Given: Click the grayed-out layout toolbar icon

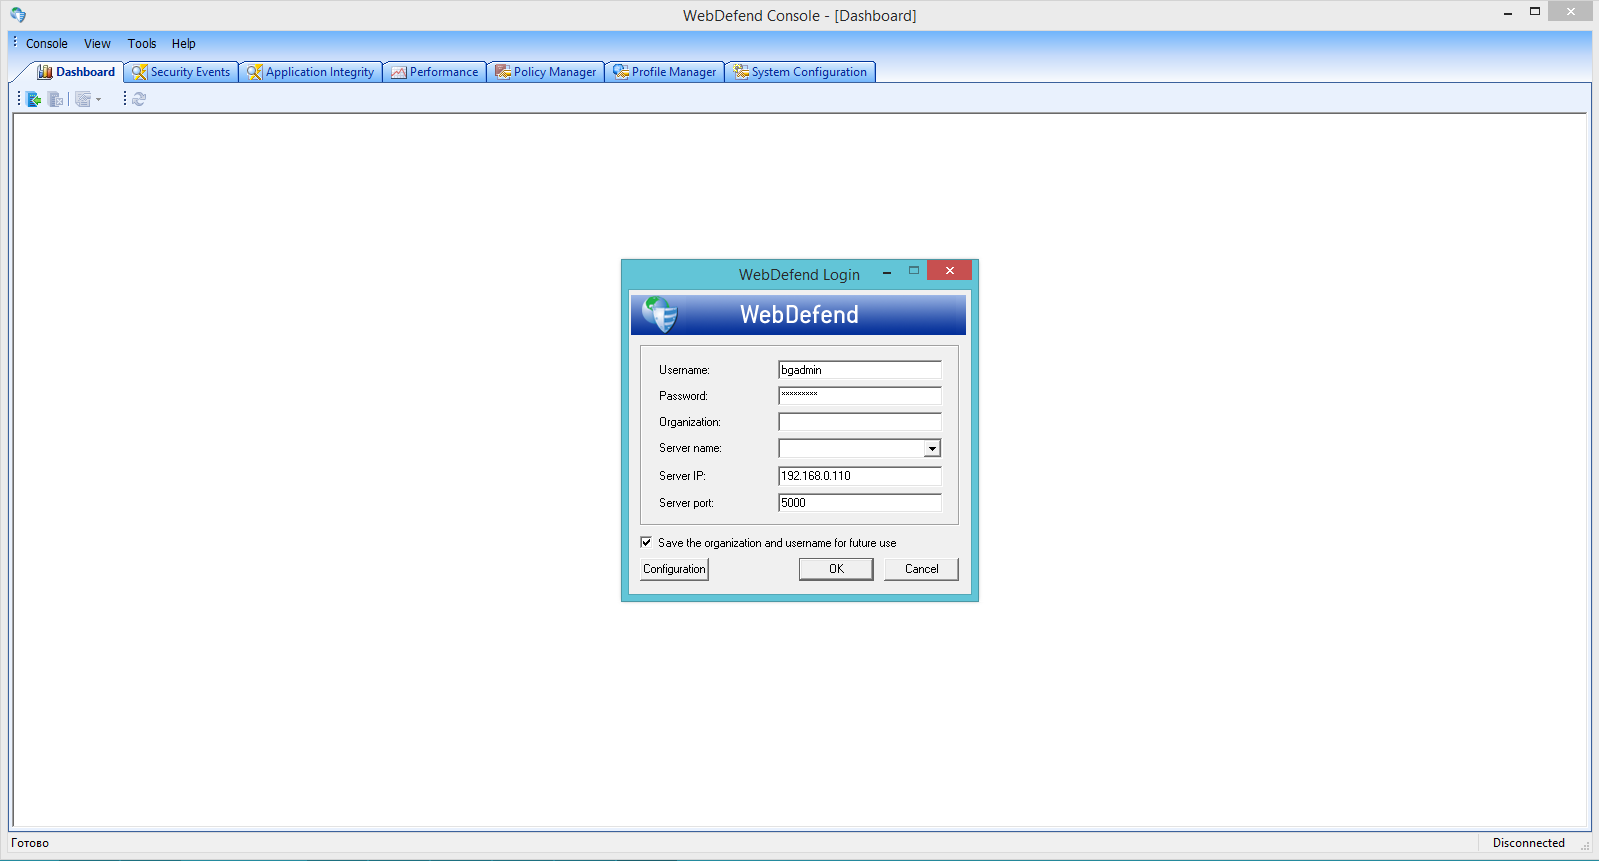Looking at the screenshot, I should 83,99.
